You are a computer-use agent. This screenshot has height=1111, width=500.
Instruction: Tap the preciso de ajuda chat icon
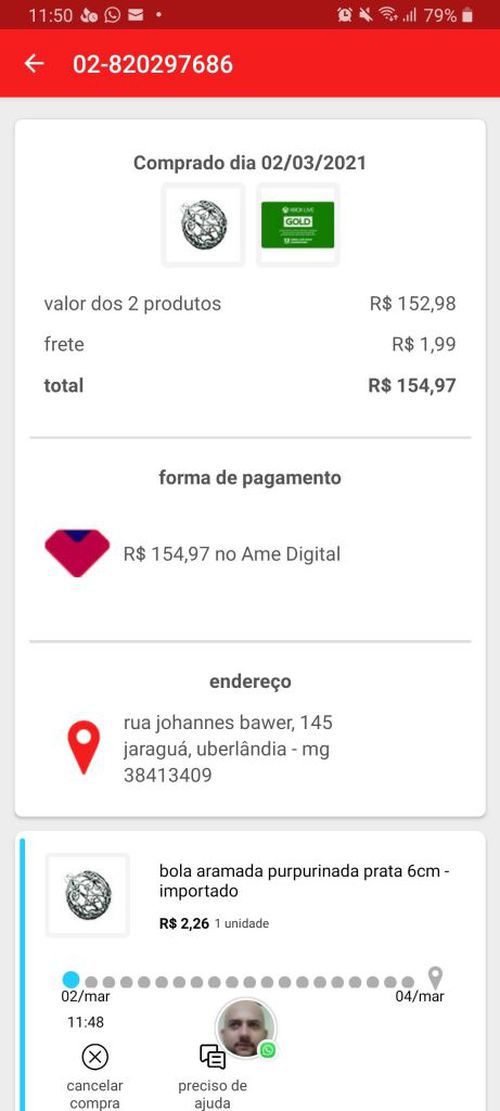(x=212, y=1057)
